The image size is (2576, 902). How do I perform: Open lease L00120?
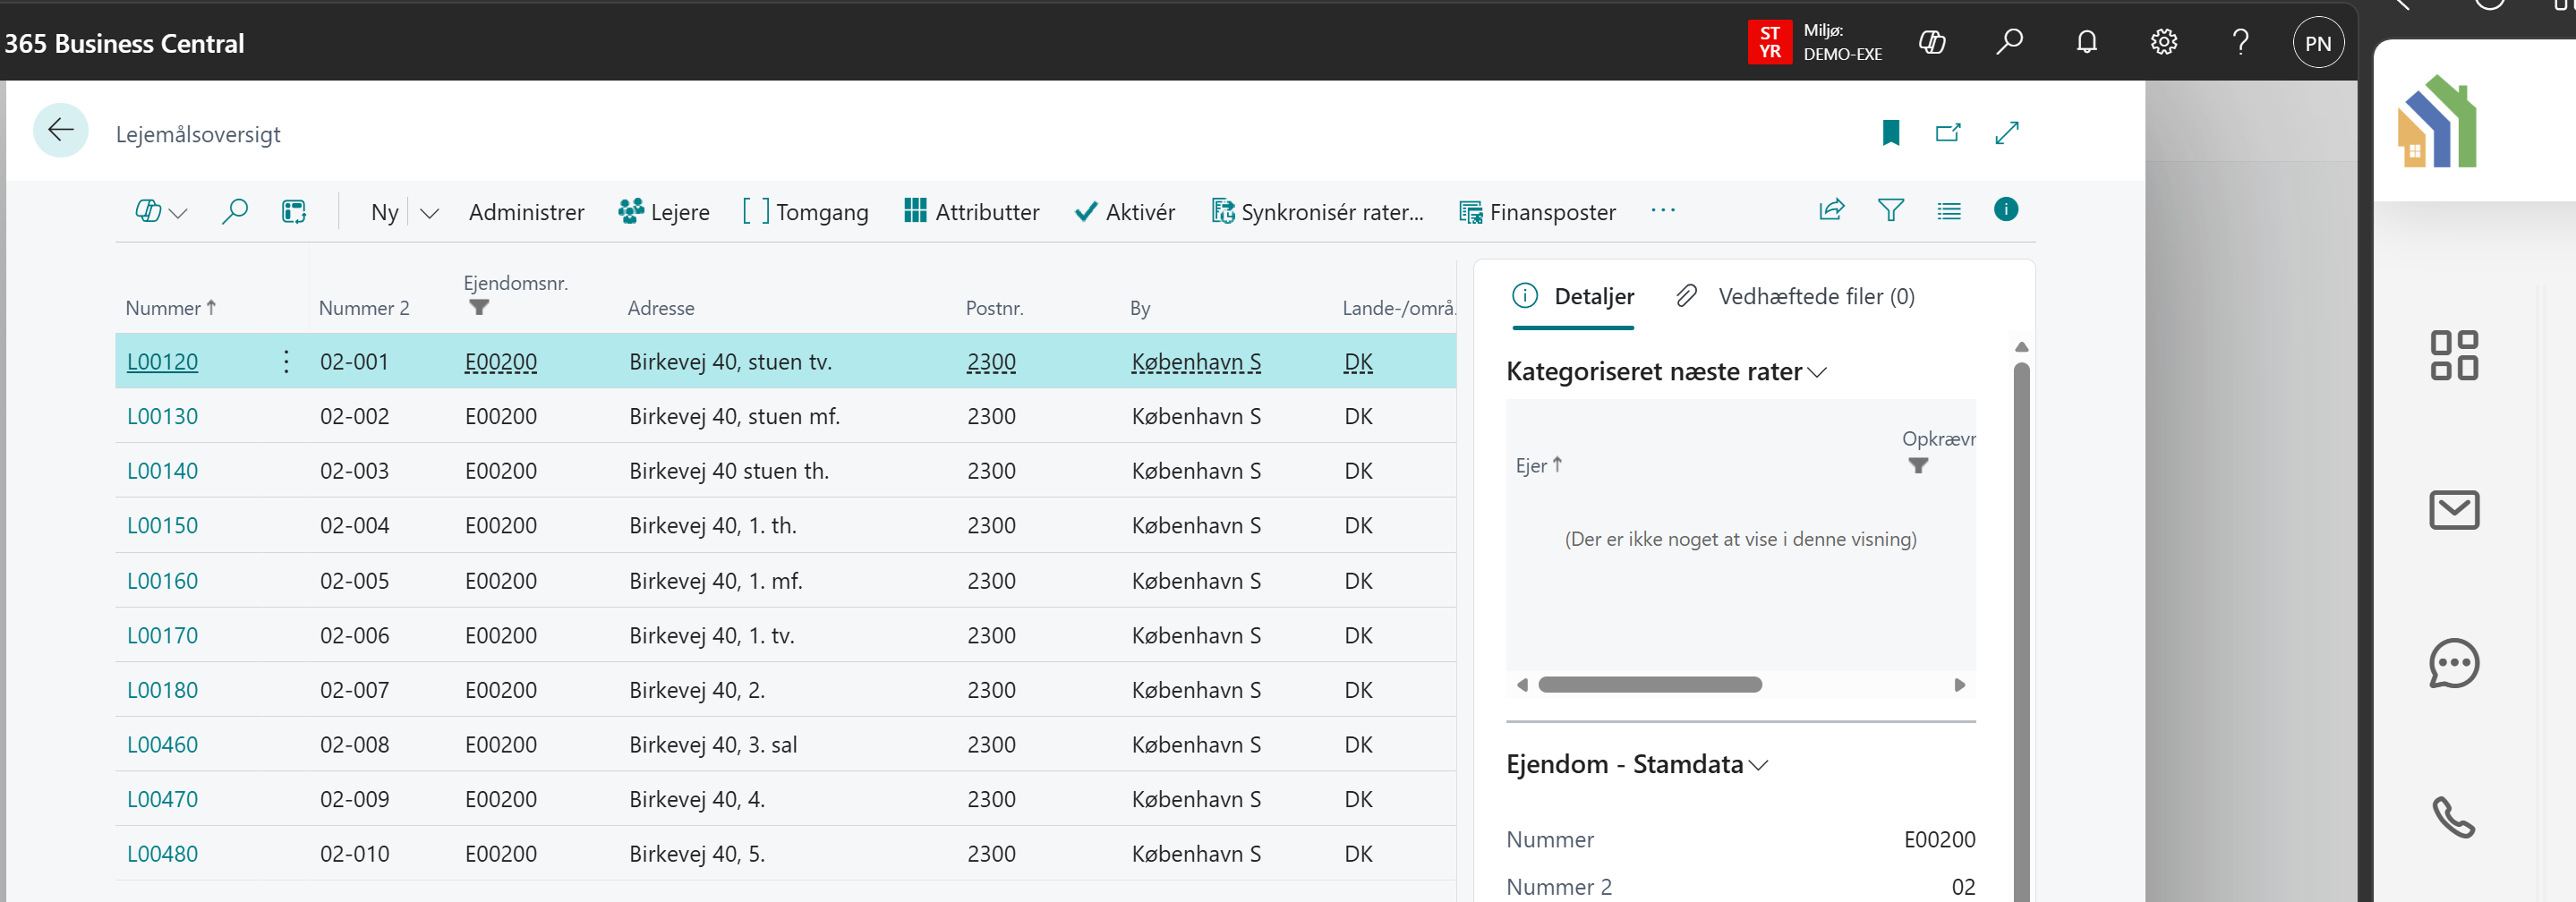162,361
